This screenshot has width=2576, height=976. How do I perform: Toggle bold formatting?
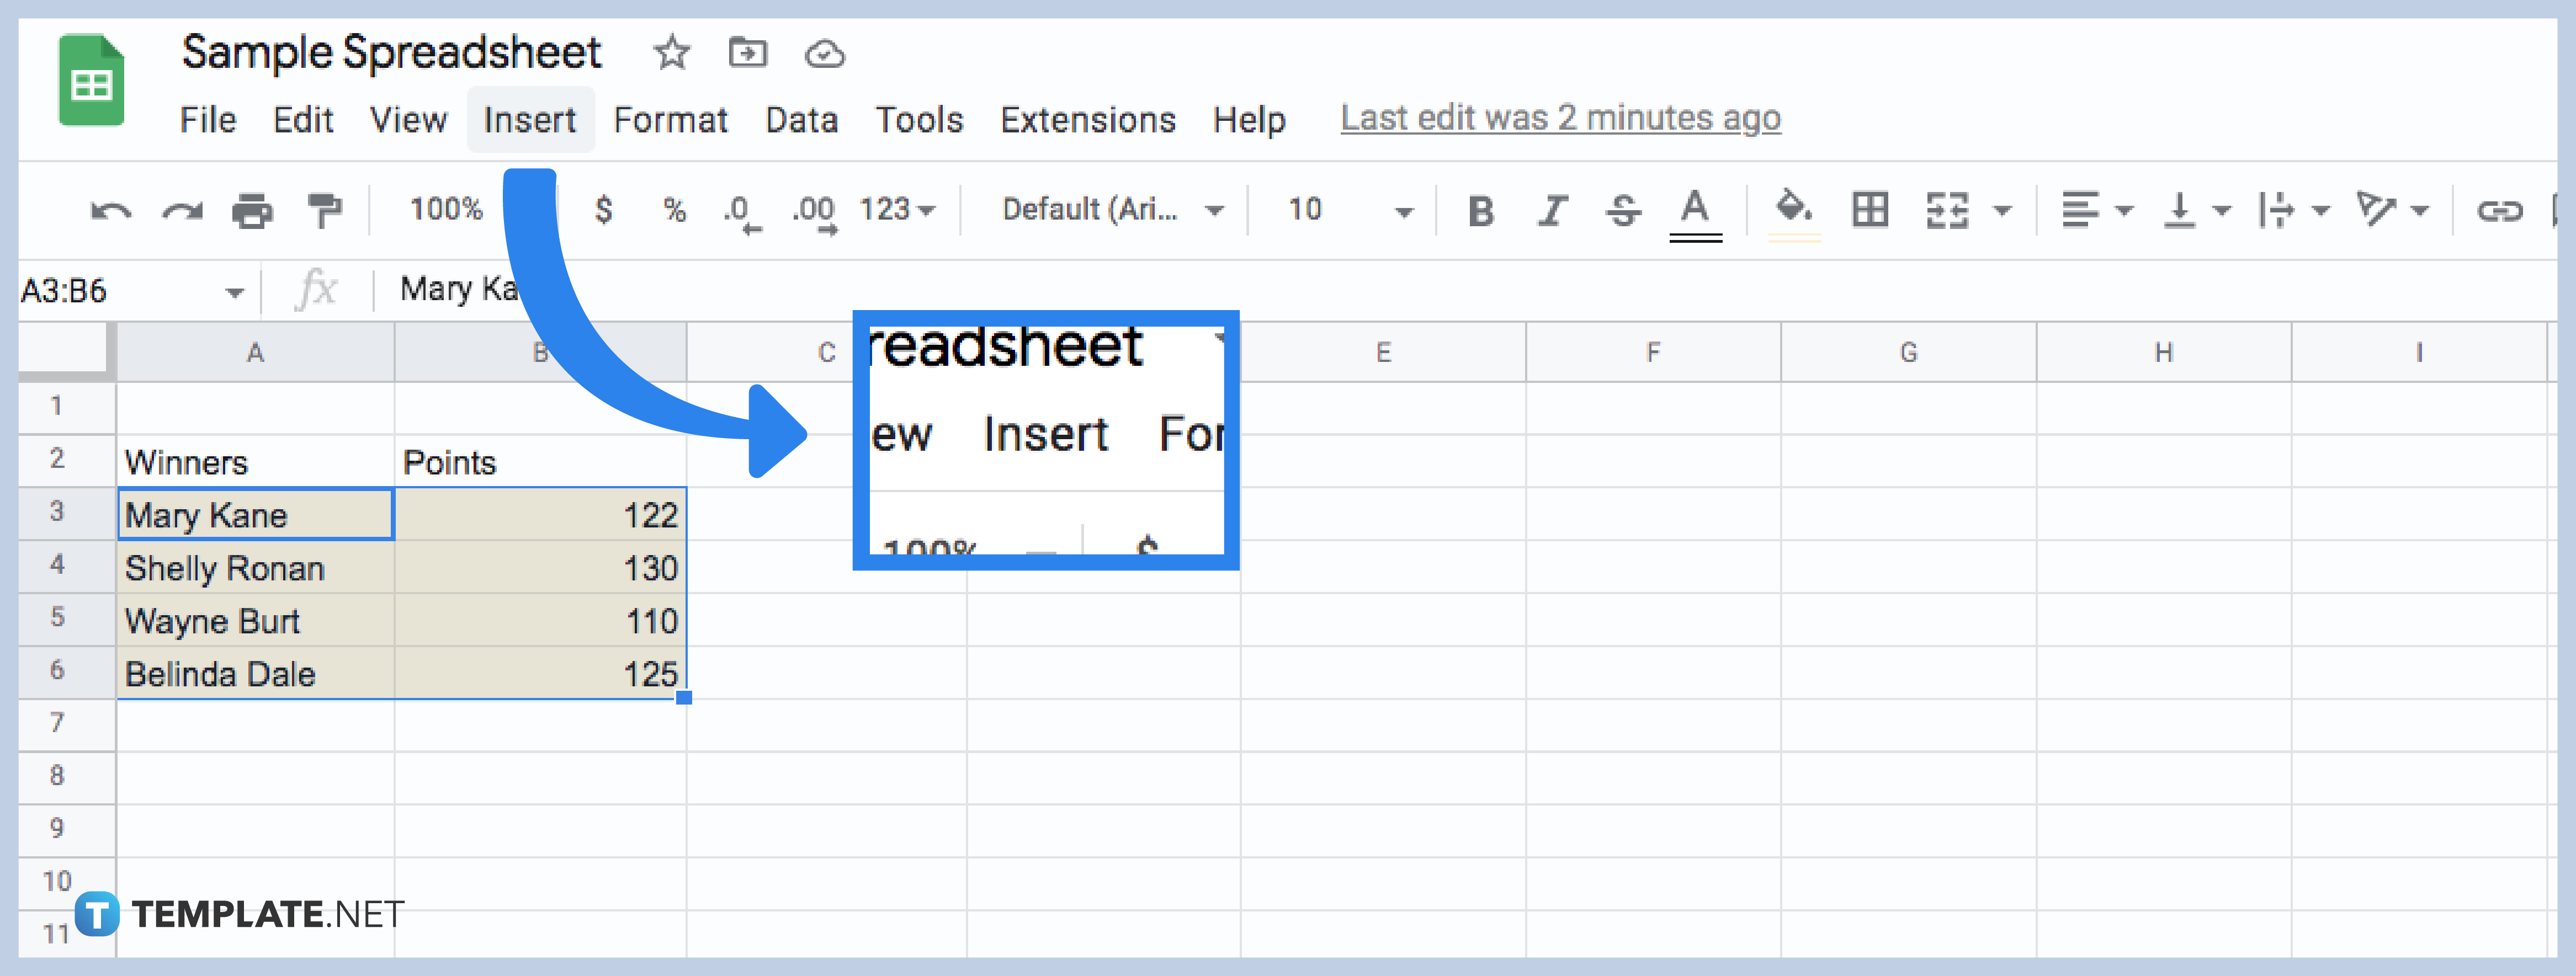[1482, 210]
